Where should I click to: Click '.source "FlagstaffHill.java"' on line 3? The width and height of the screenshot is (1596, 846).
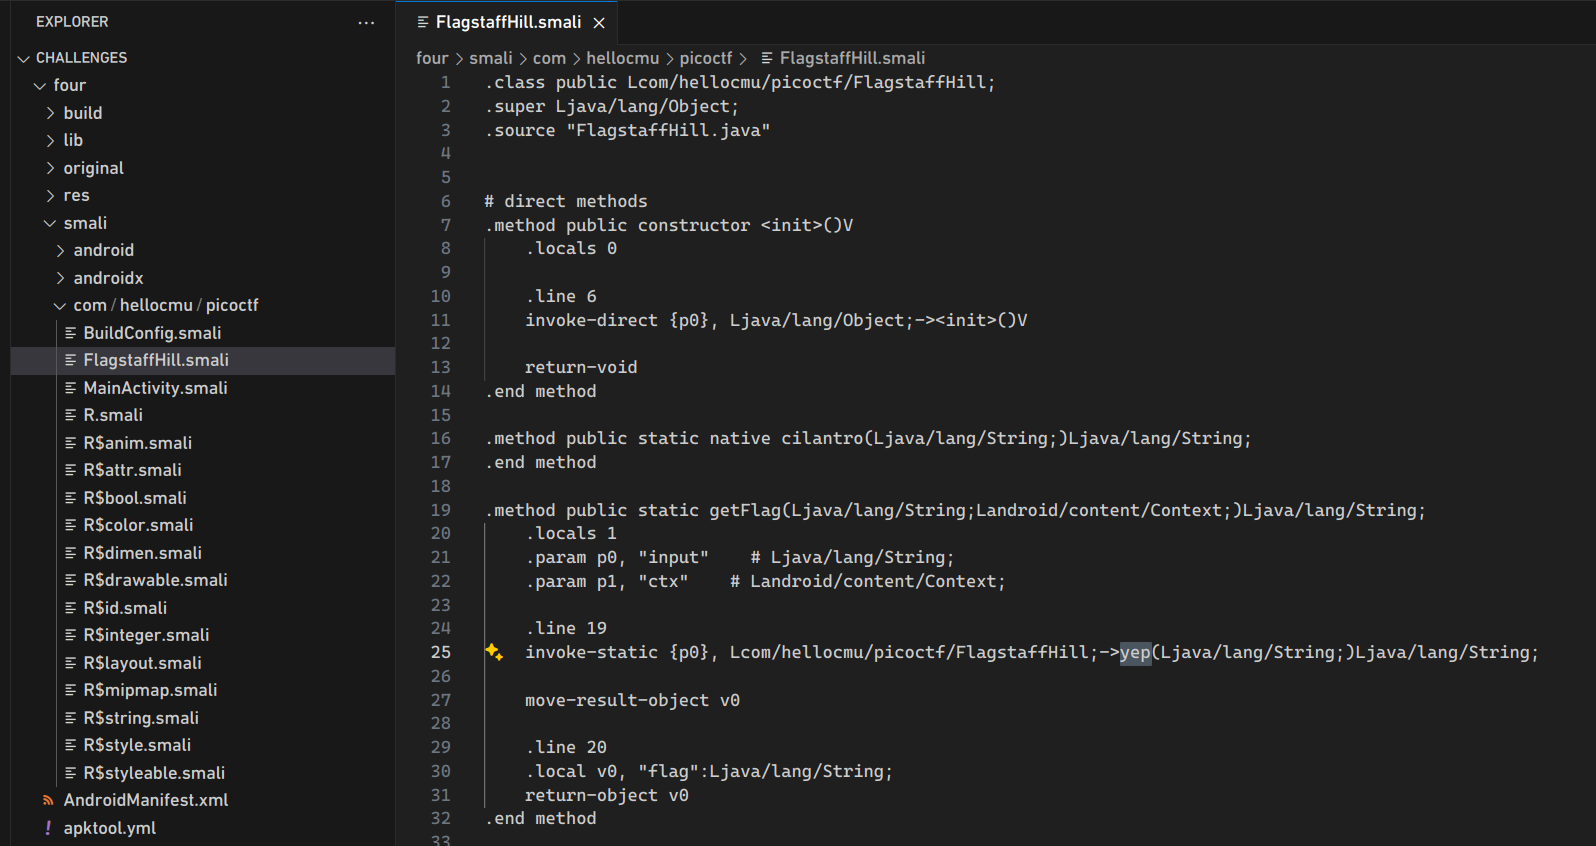point(628,130)
